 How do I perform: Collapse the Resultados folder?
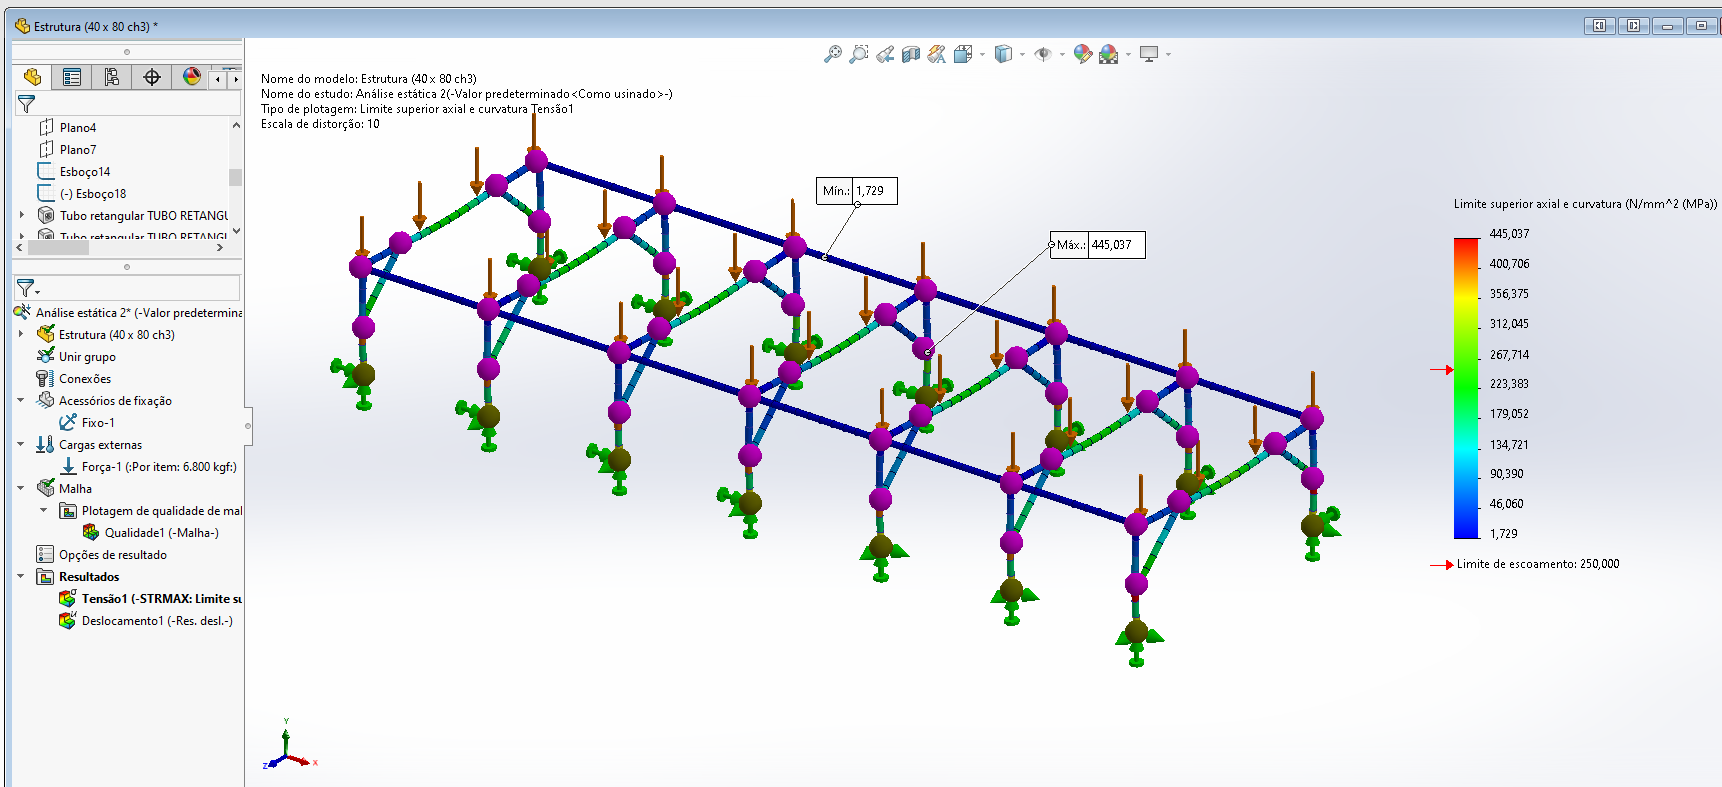click(x=21, y=576)
